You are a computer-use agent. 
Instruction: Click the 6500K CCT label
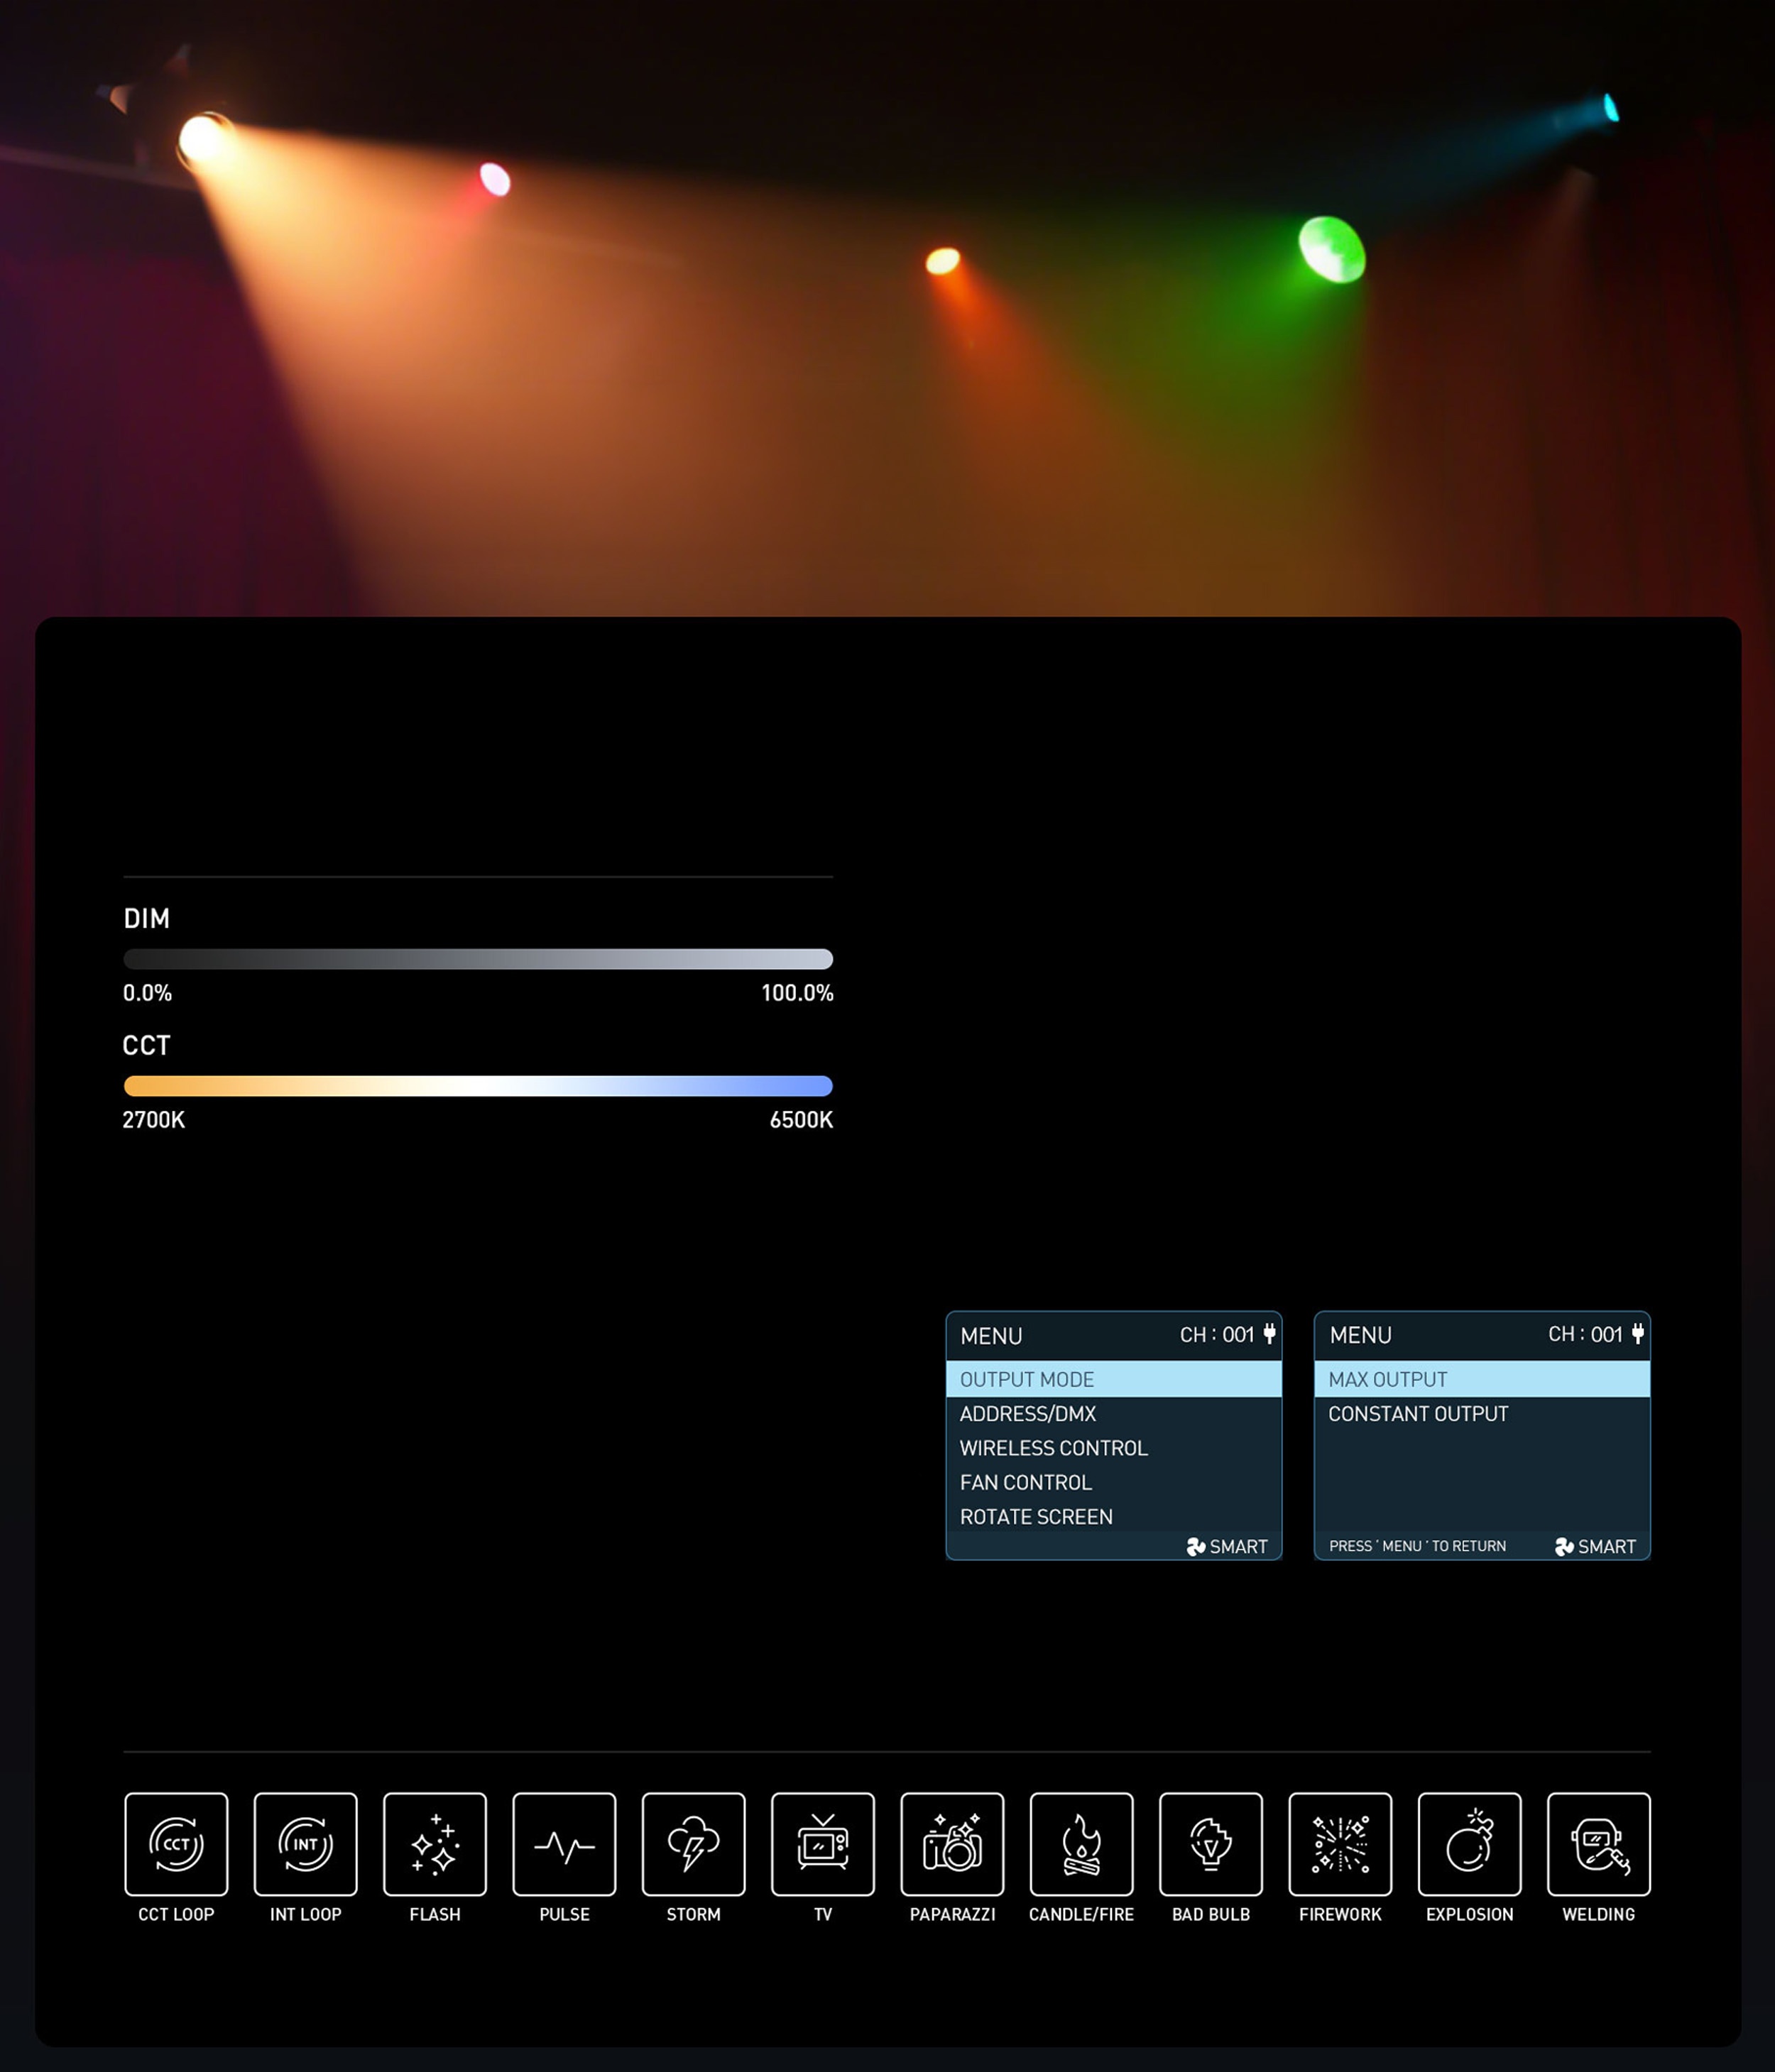tap(801, 1120)
